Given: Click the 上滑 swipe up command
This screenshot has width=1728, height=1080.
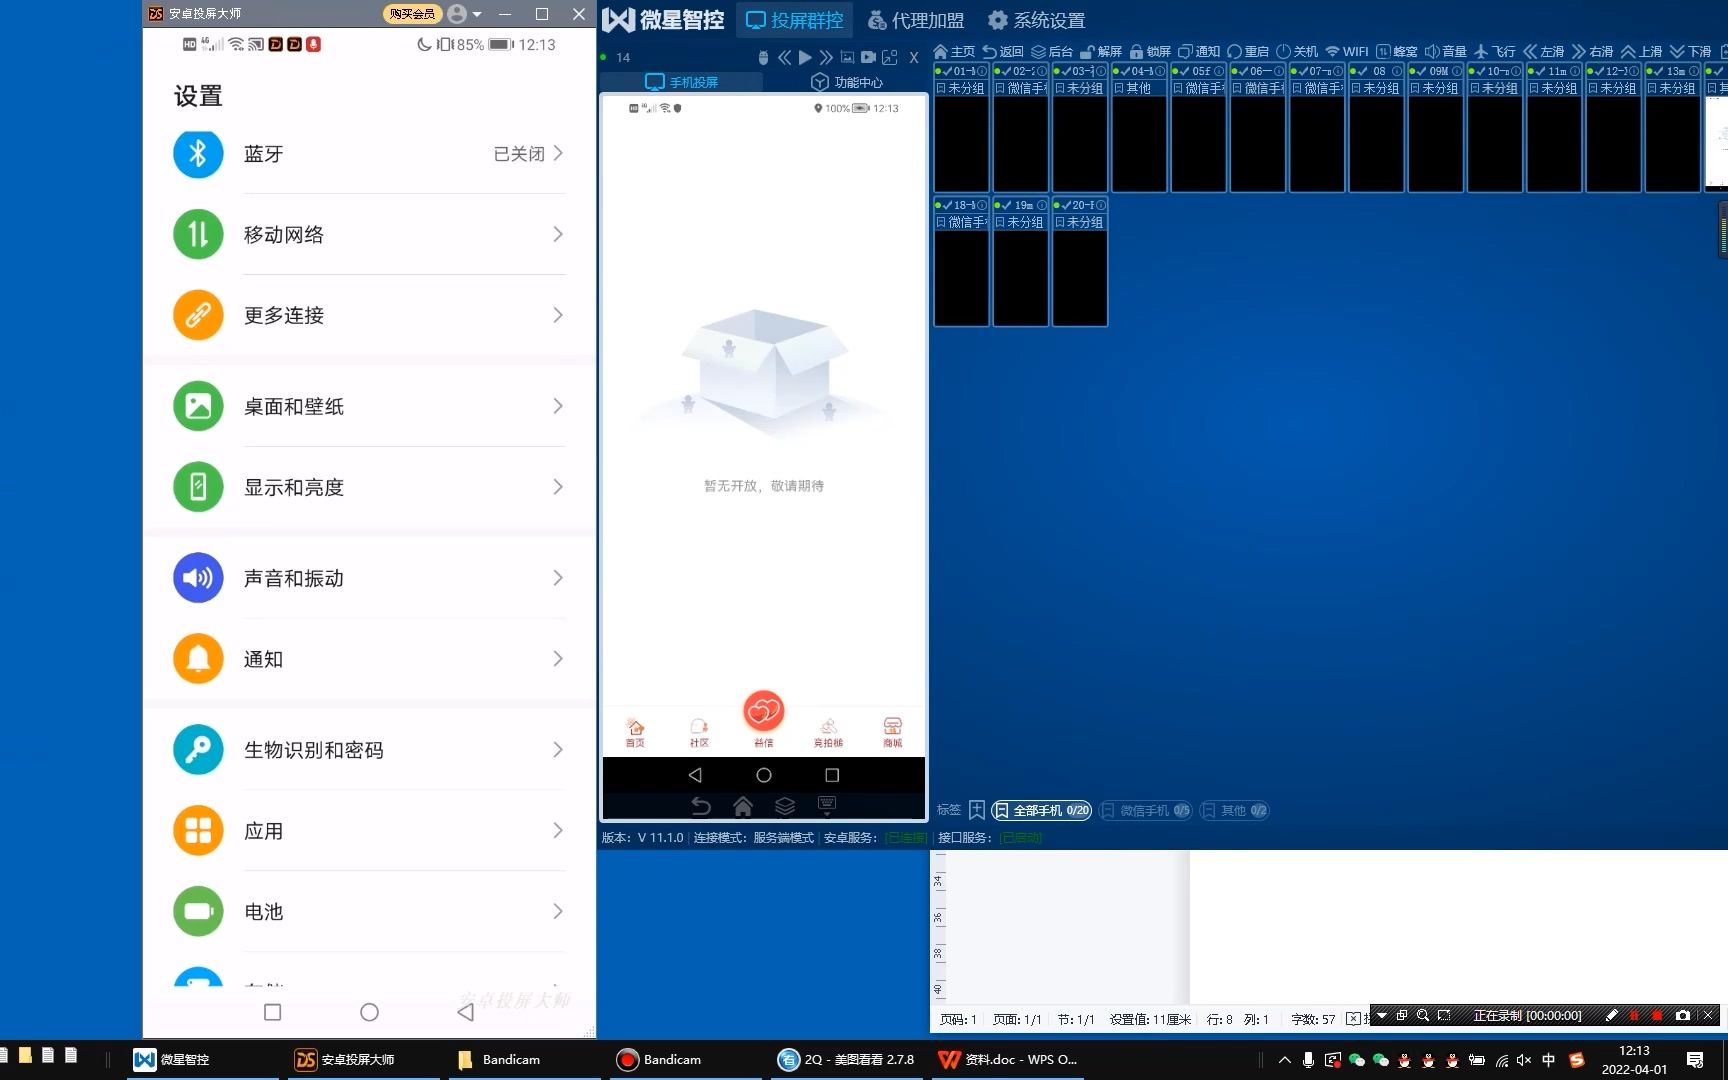Looking at the screenshot, I should point(1641,51).
